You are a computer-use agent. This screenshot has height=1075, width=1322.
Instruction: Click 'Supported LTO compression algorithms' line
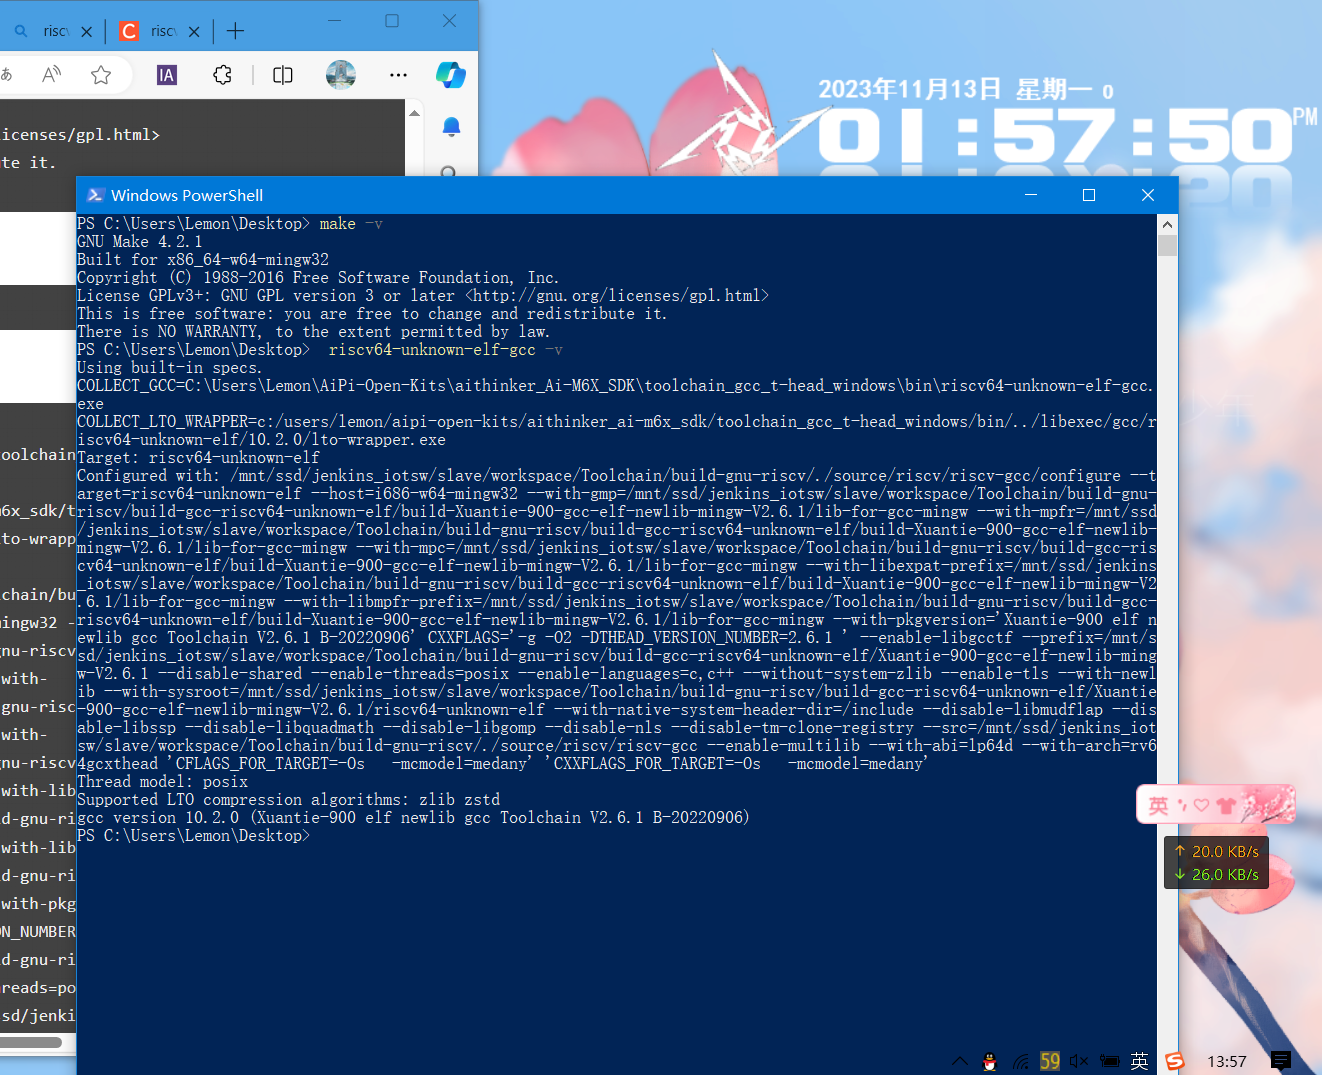pos(288,800)
